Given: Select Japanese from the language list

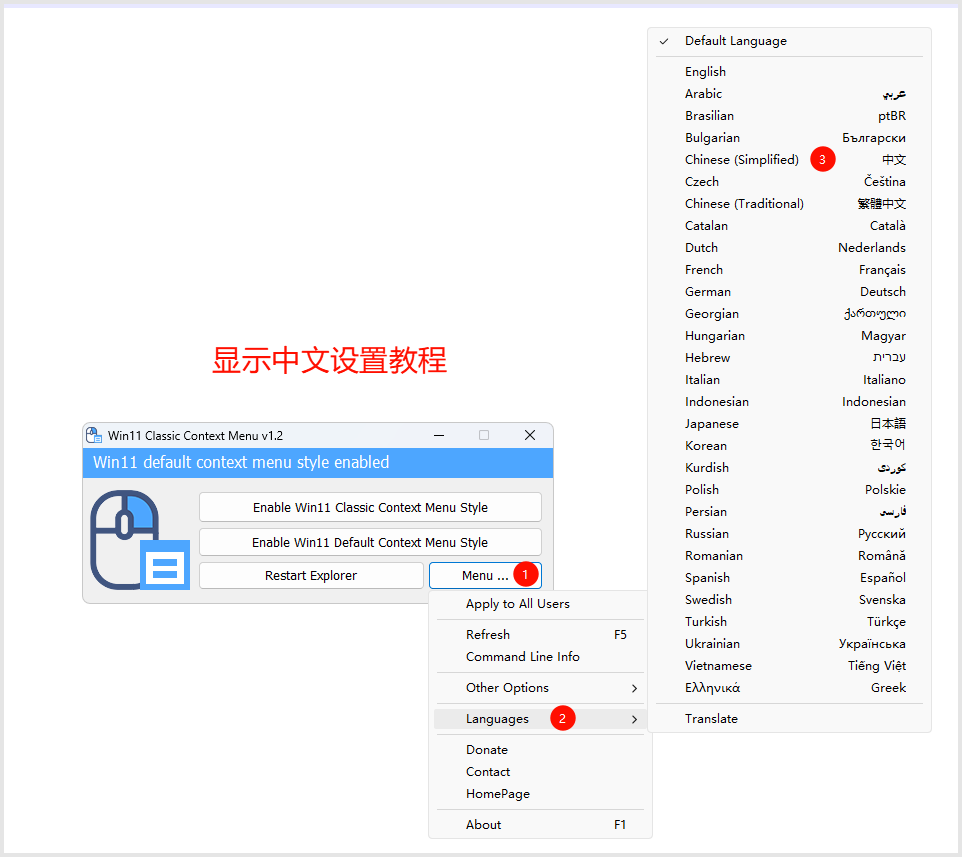Looking at the screenshot, I should 711,424.
